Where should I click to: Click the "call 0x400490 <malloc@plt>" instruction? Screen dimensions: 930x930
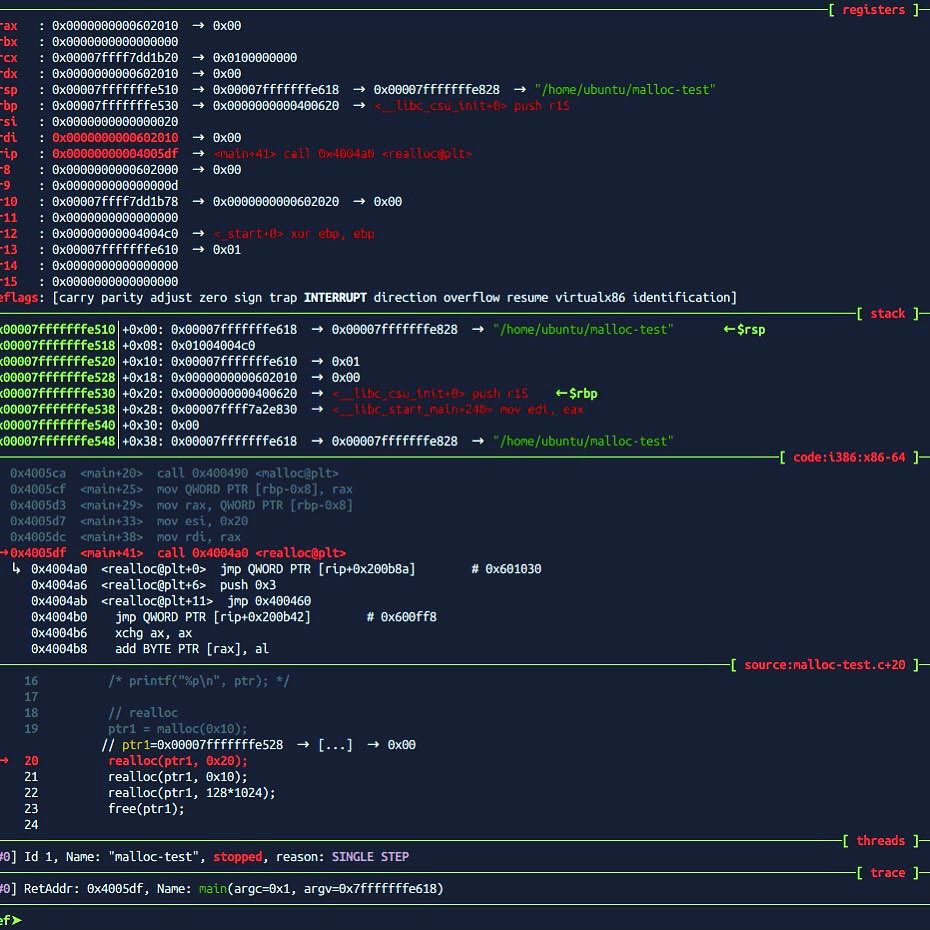247,473
